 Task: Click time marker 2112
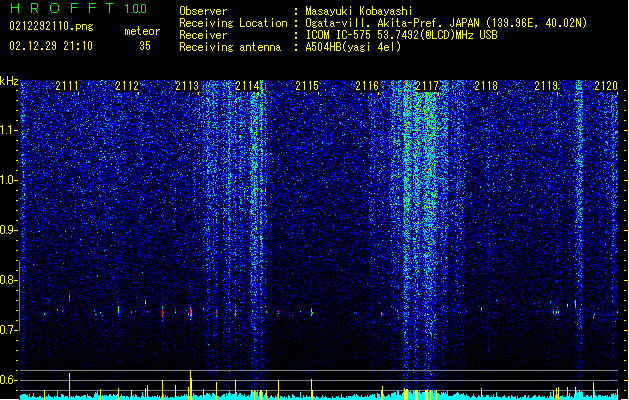click(127, 85)
